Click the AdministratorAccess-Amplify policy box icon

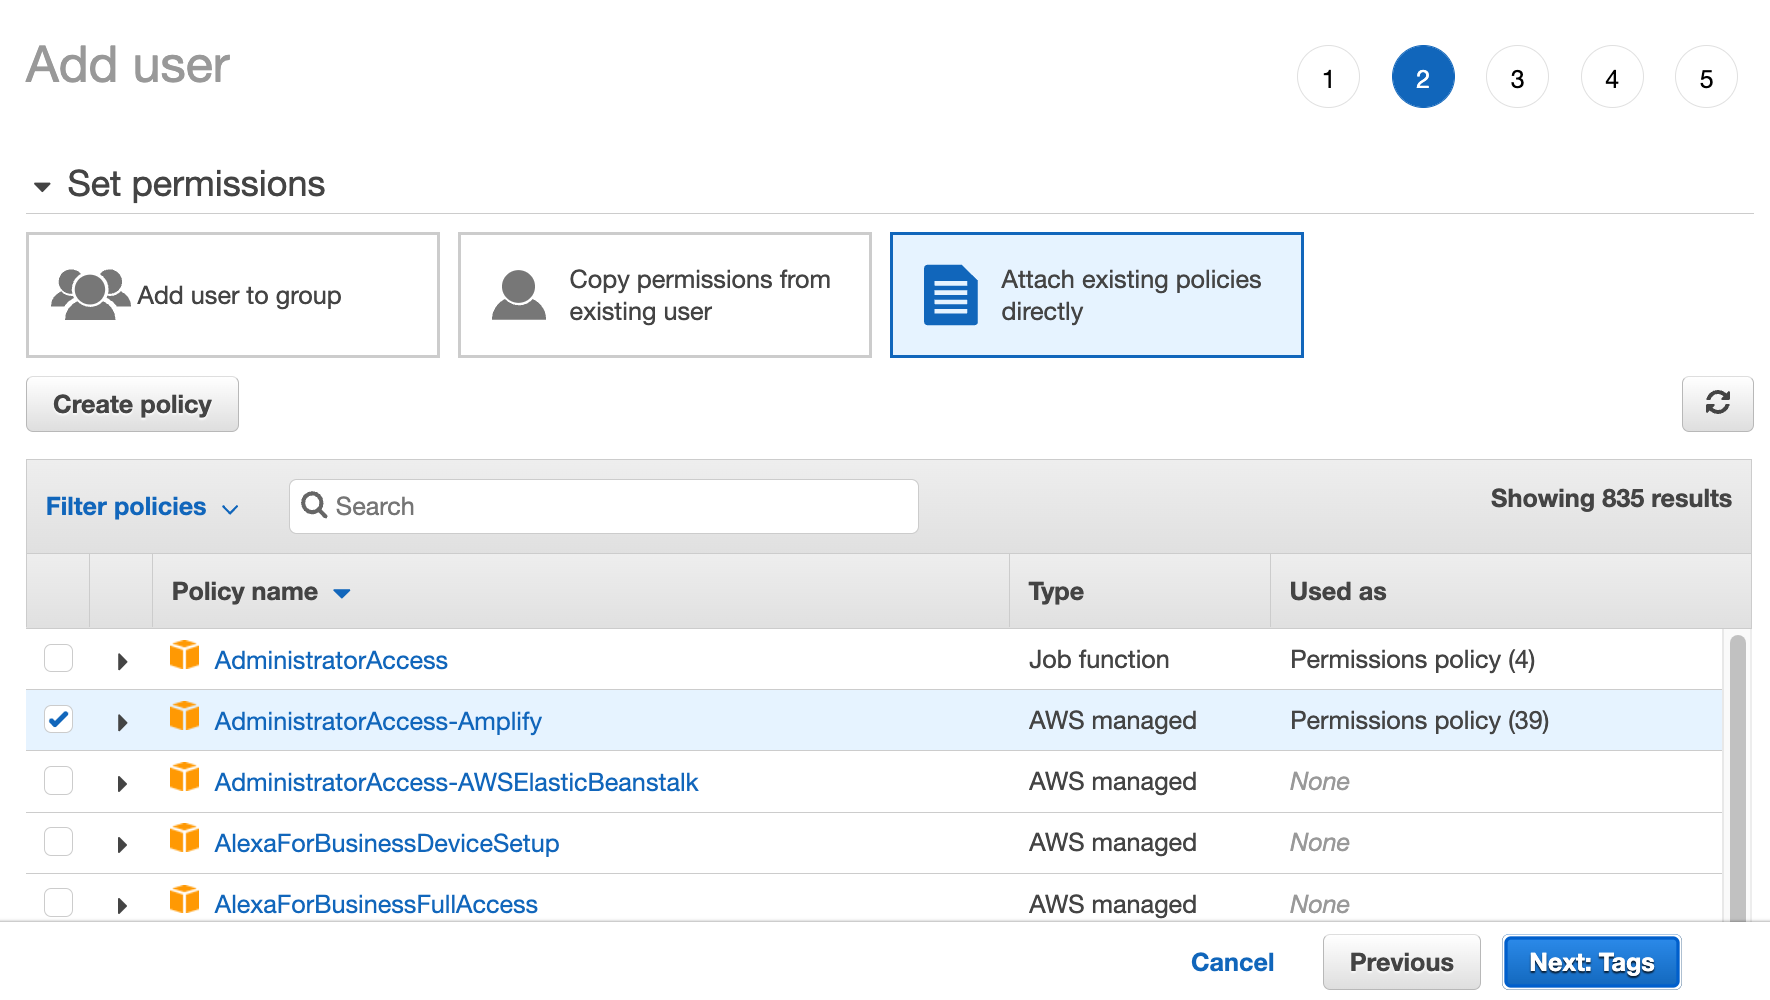pos(185,717)
